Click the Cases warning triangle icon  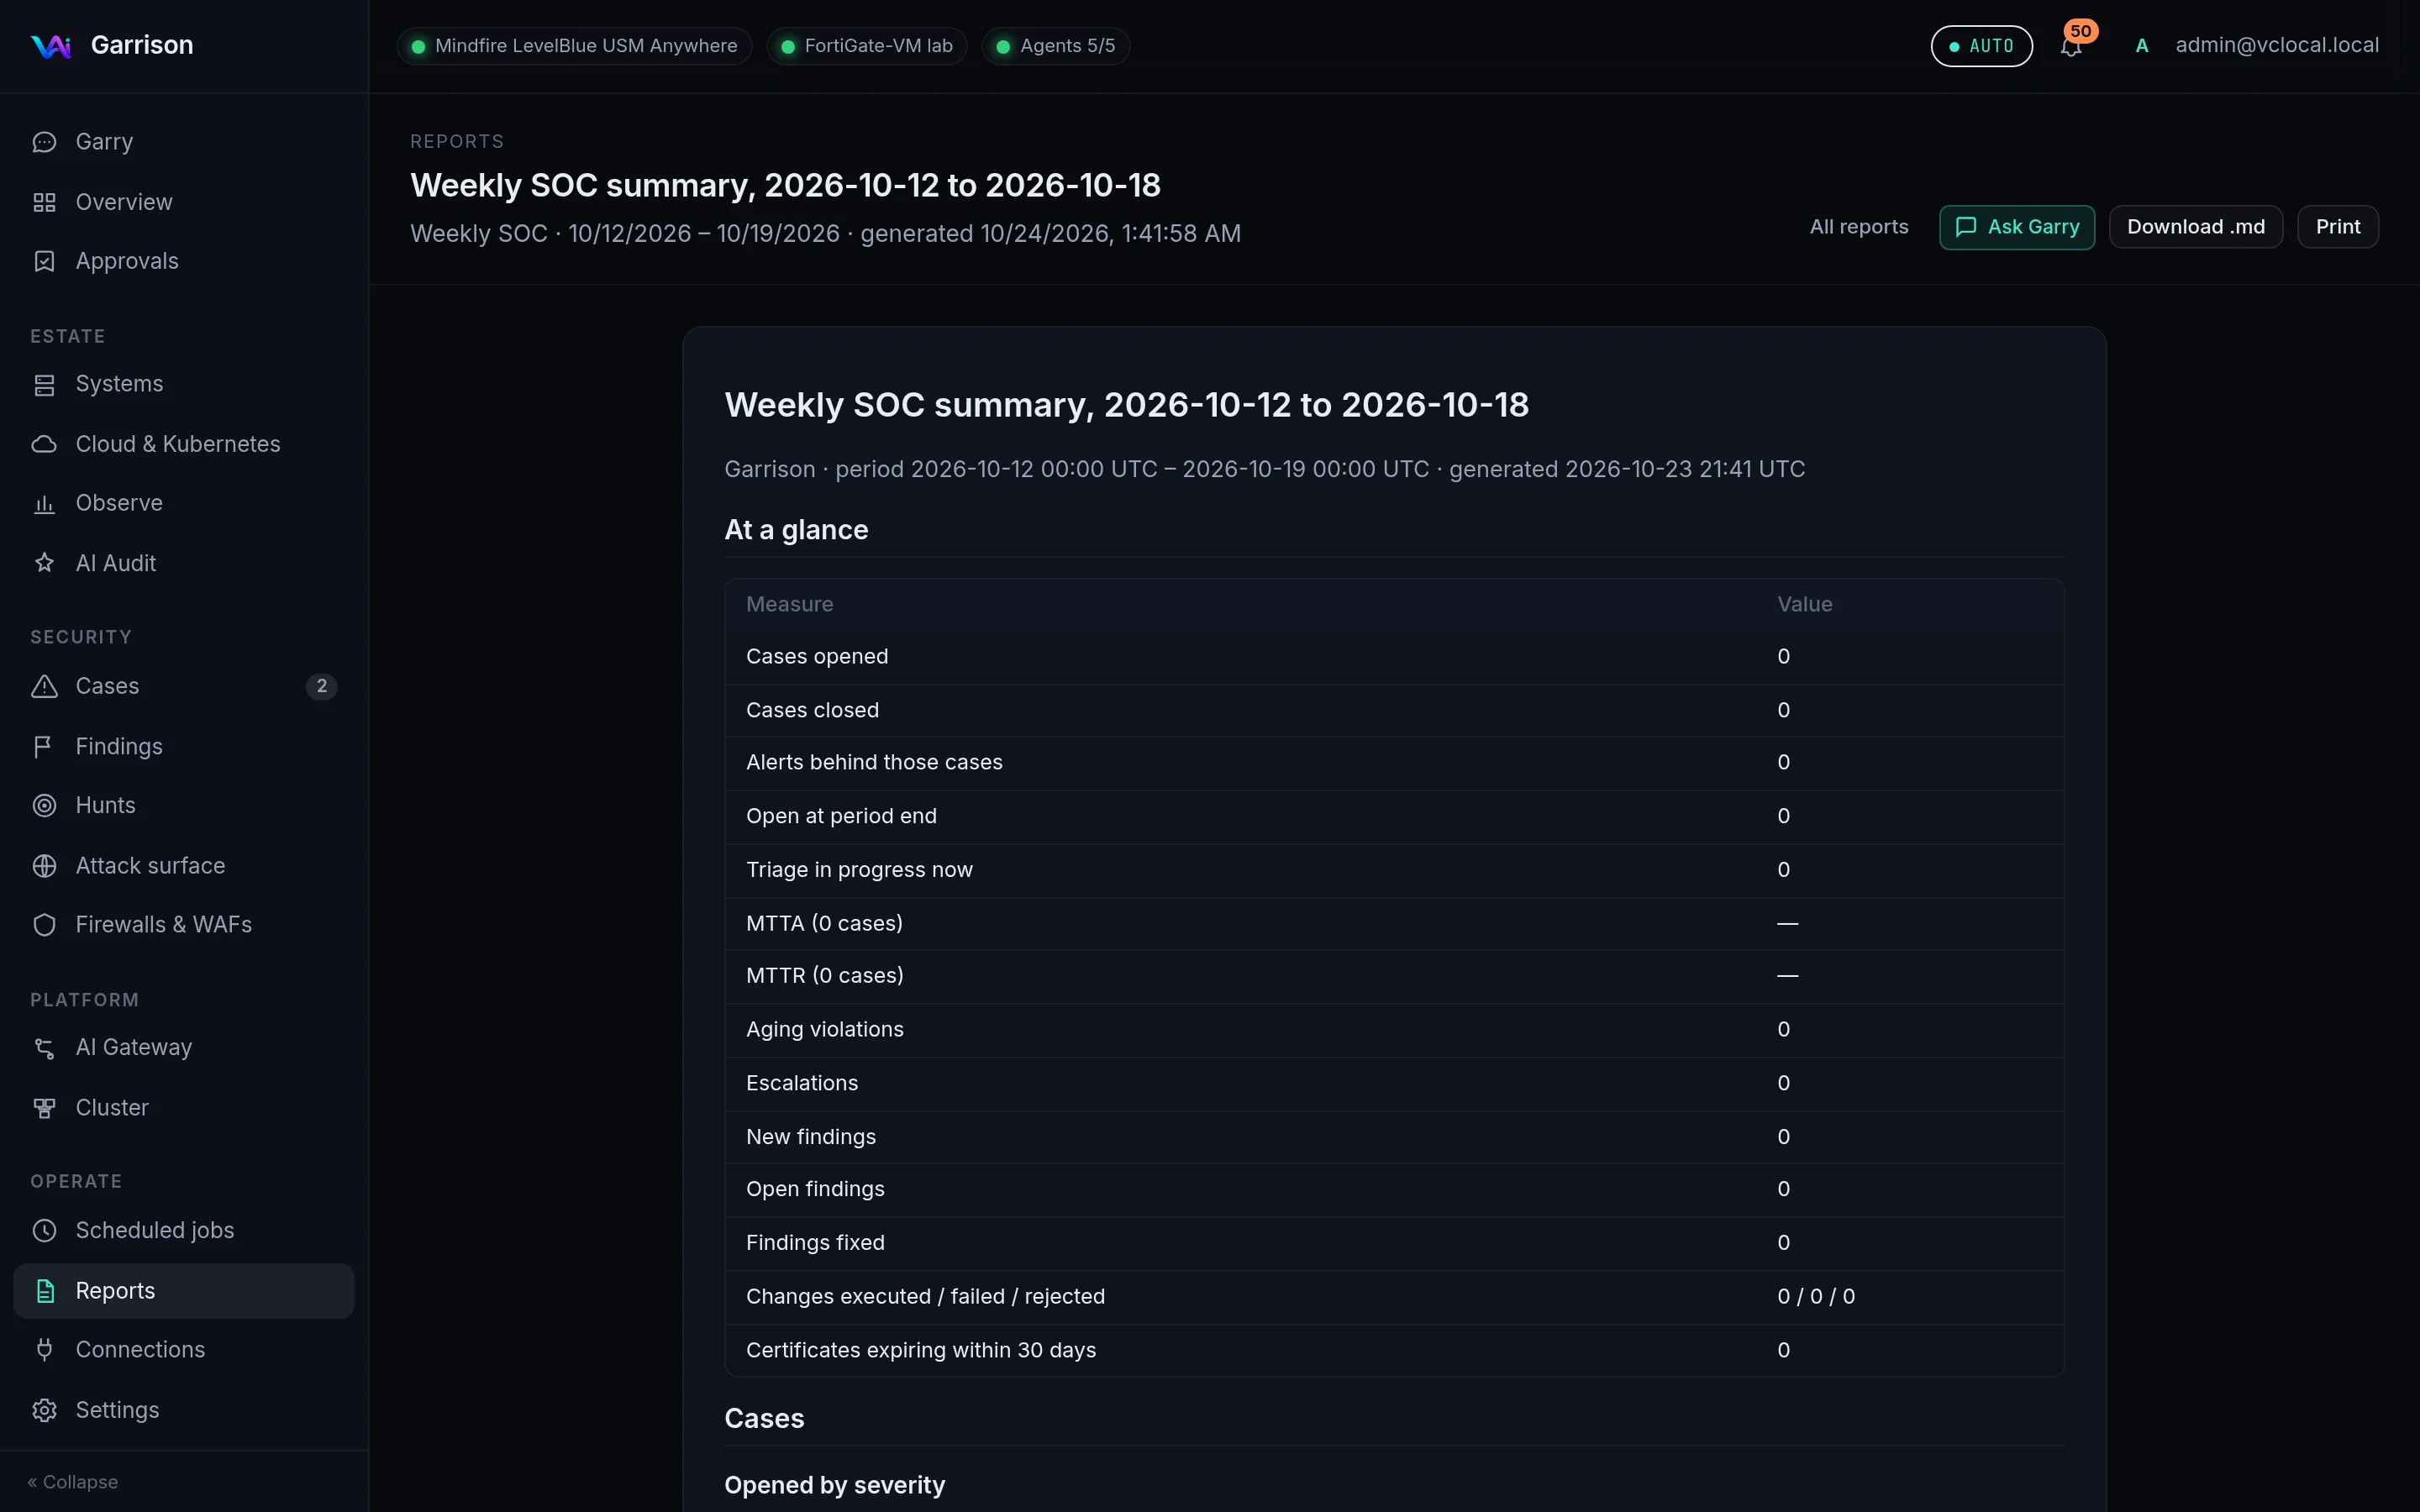[x=44, y=686]
